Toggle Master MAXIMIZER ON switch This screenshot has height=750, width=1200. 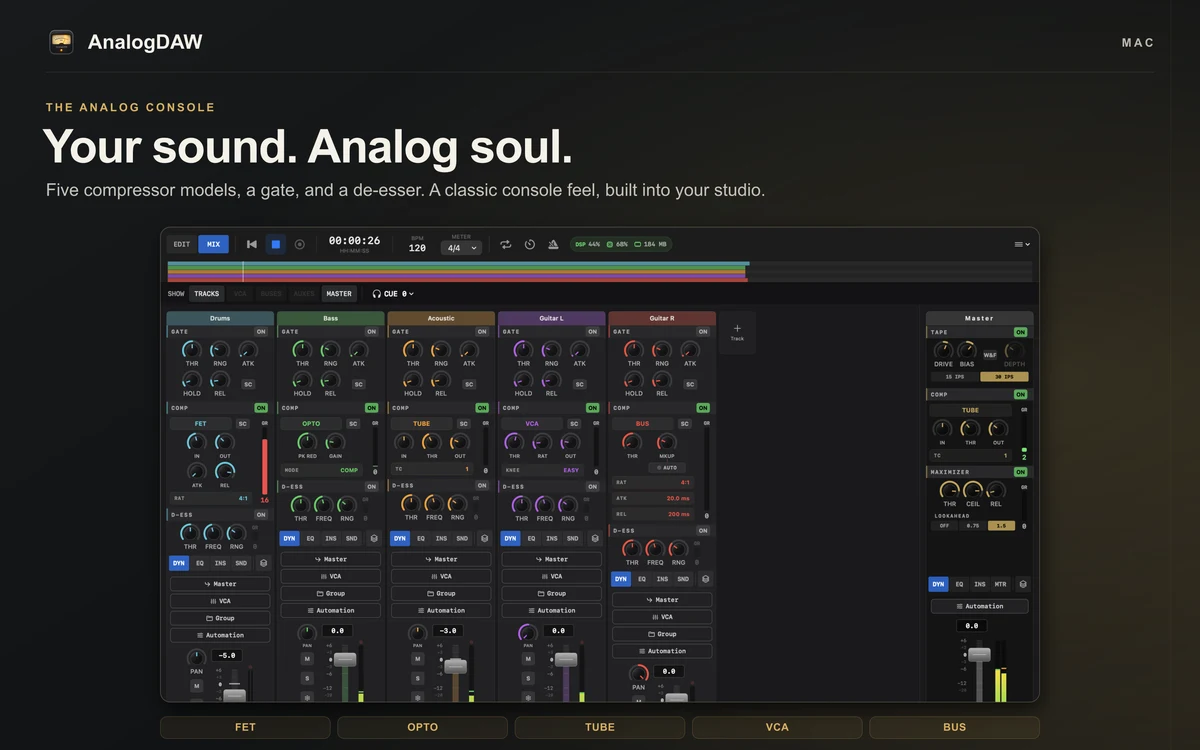1021,472
